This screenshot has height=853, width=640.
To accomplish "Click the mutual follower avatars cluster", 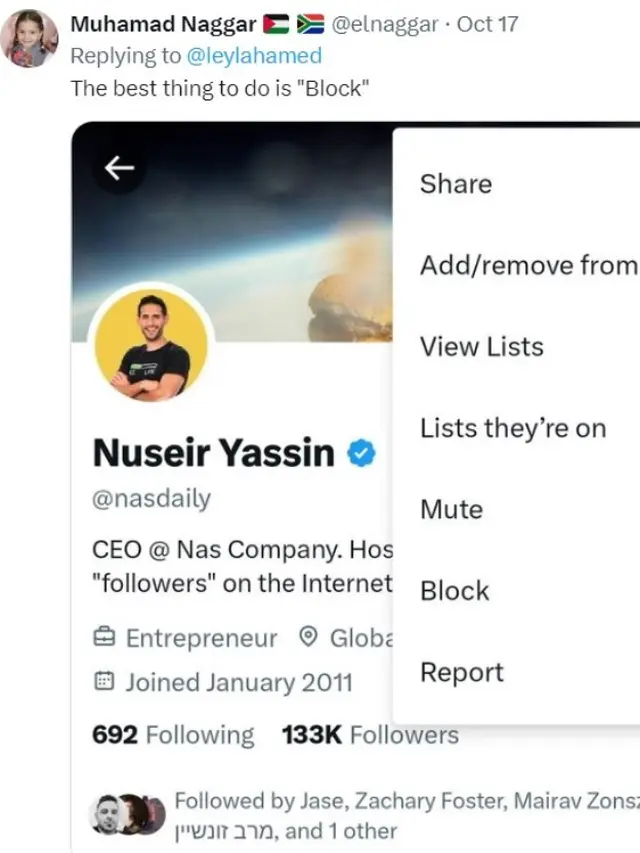I will (128, 814).
